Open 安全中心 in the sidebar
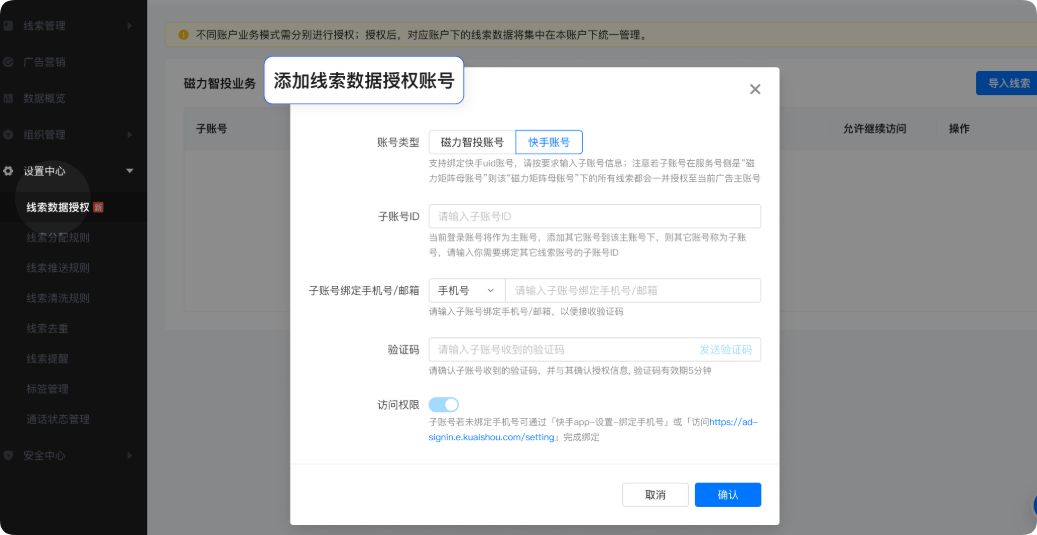The width and height of the screenshot is (1037, 535). [x=44, y=456]
